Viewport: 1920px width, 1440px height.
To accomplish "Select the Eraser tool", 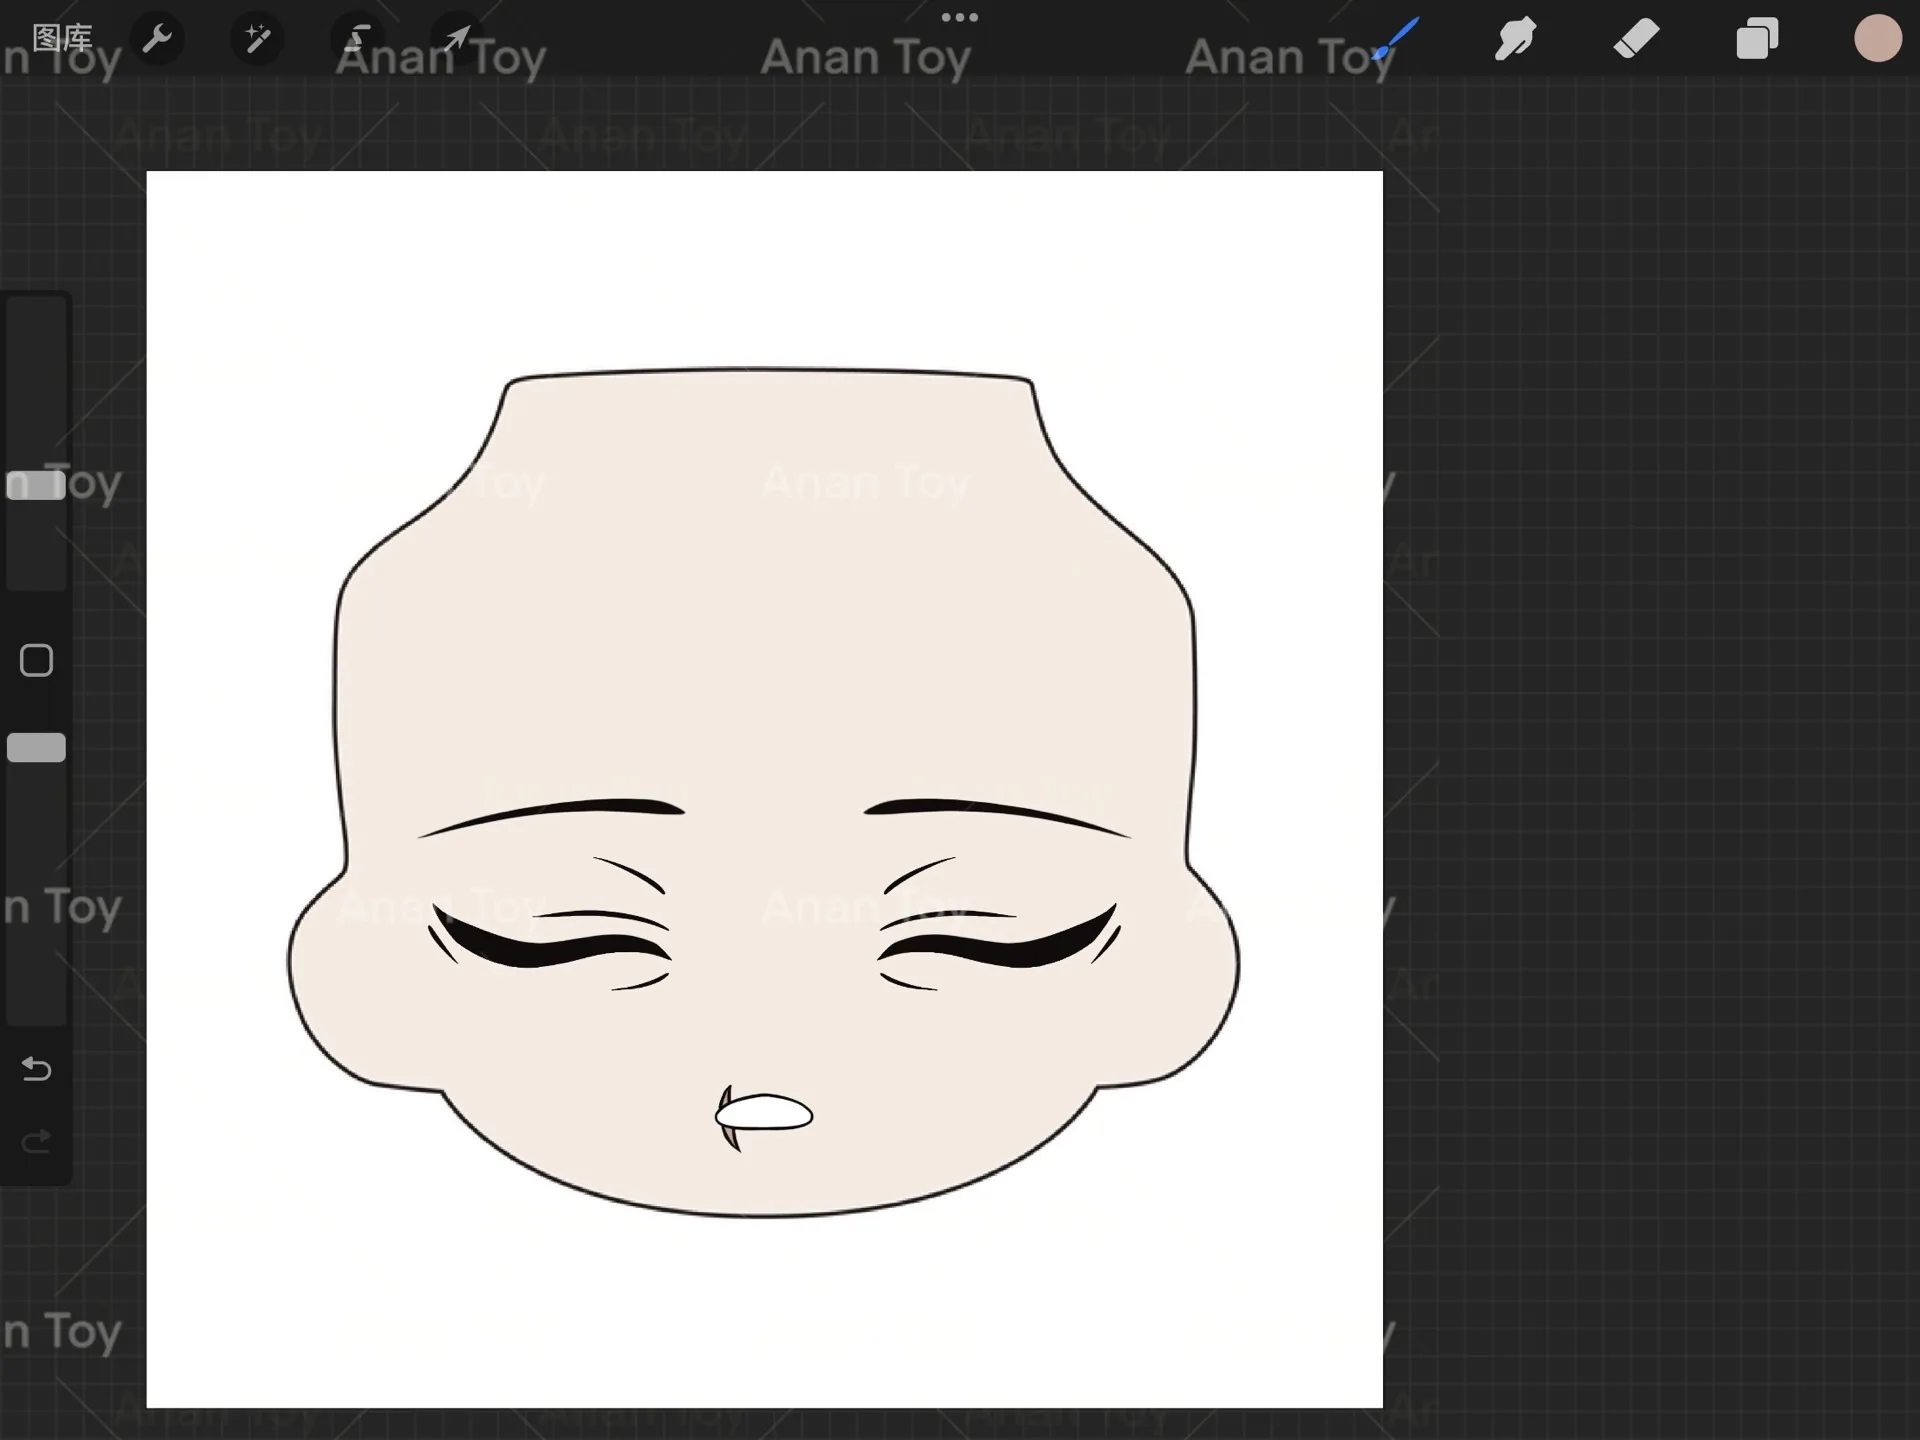I will (x=1636, y=39).
